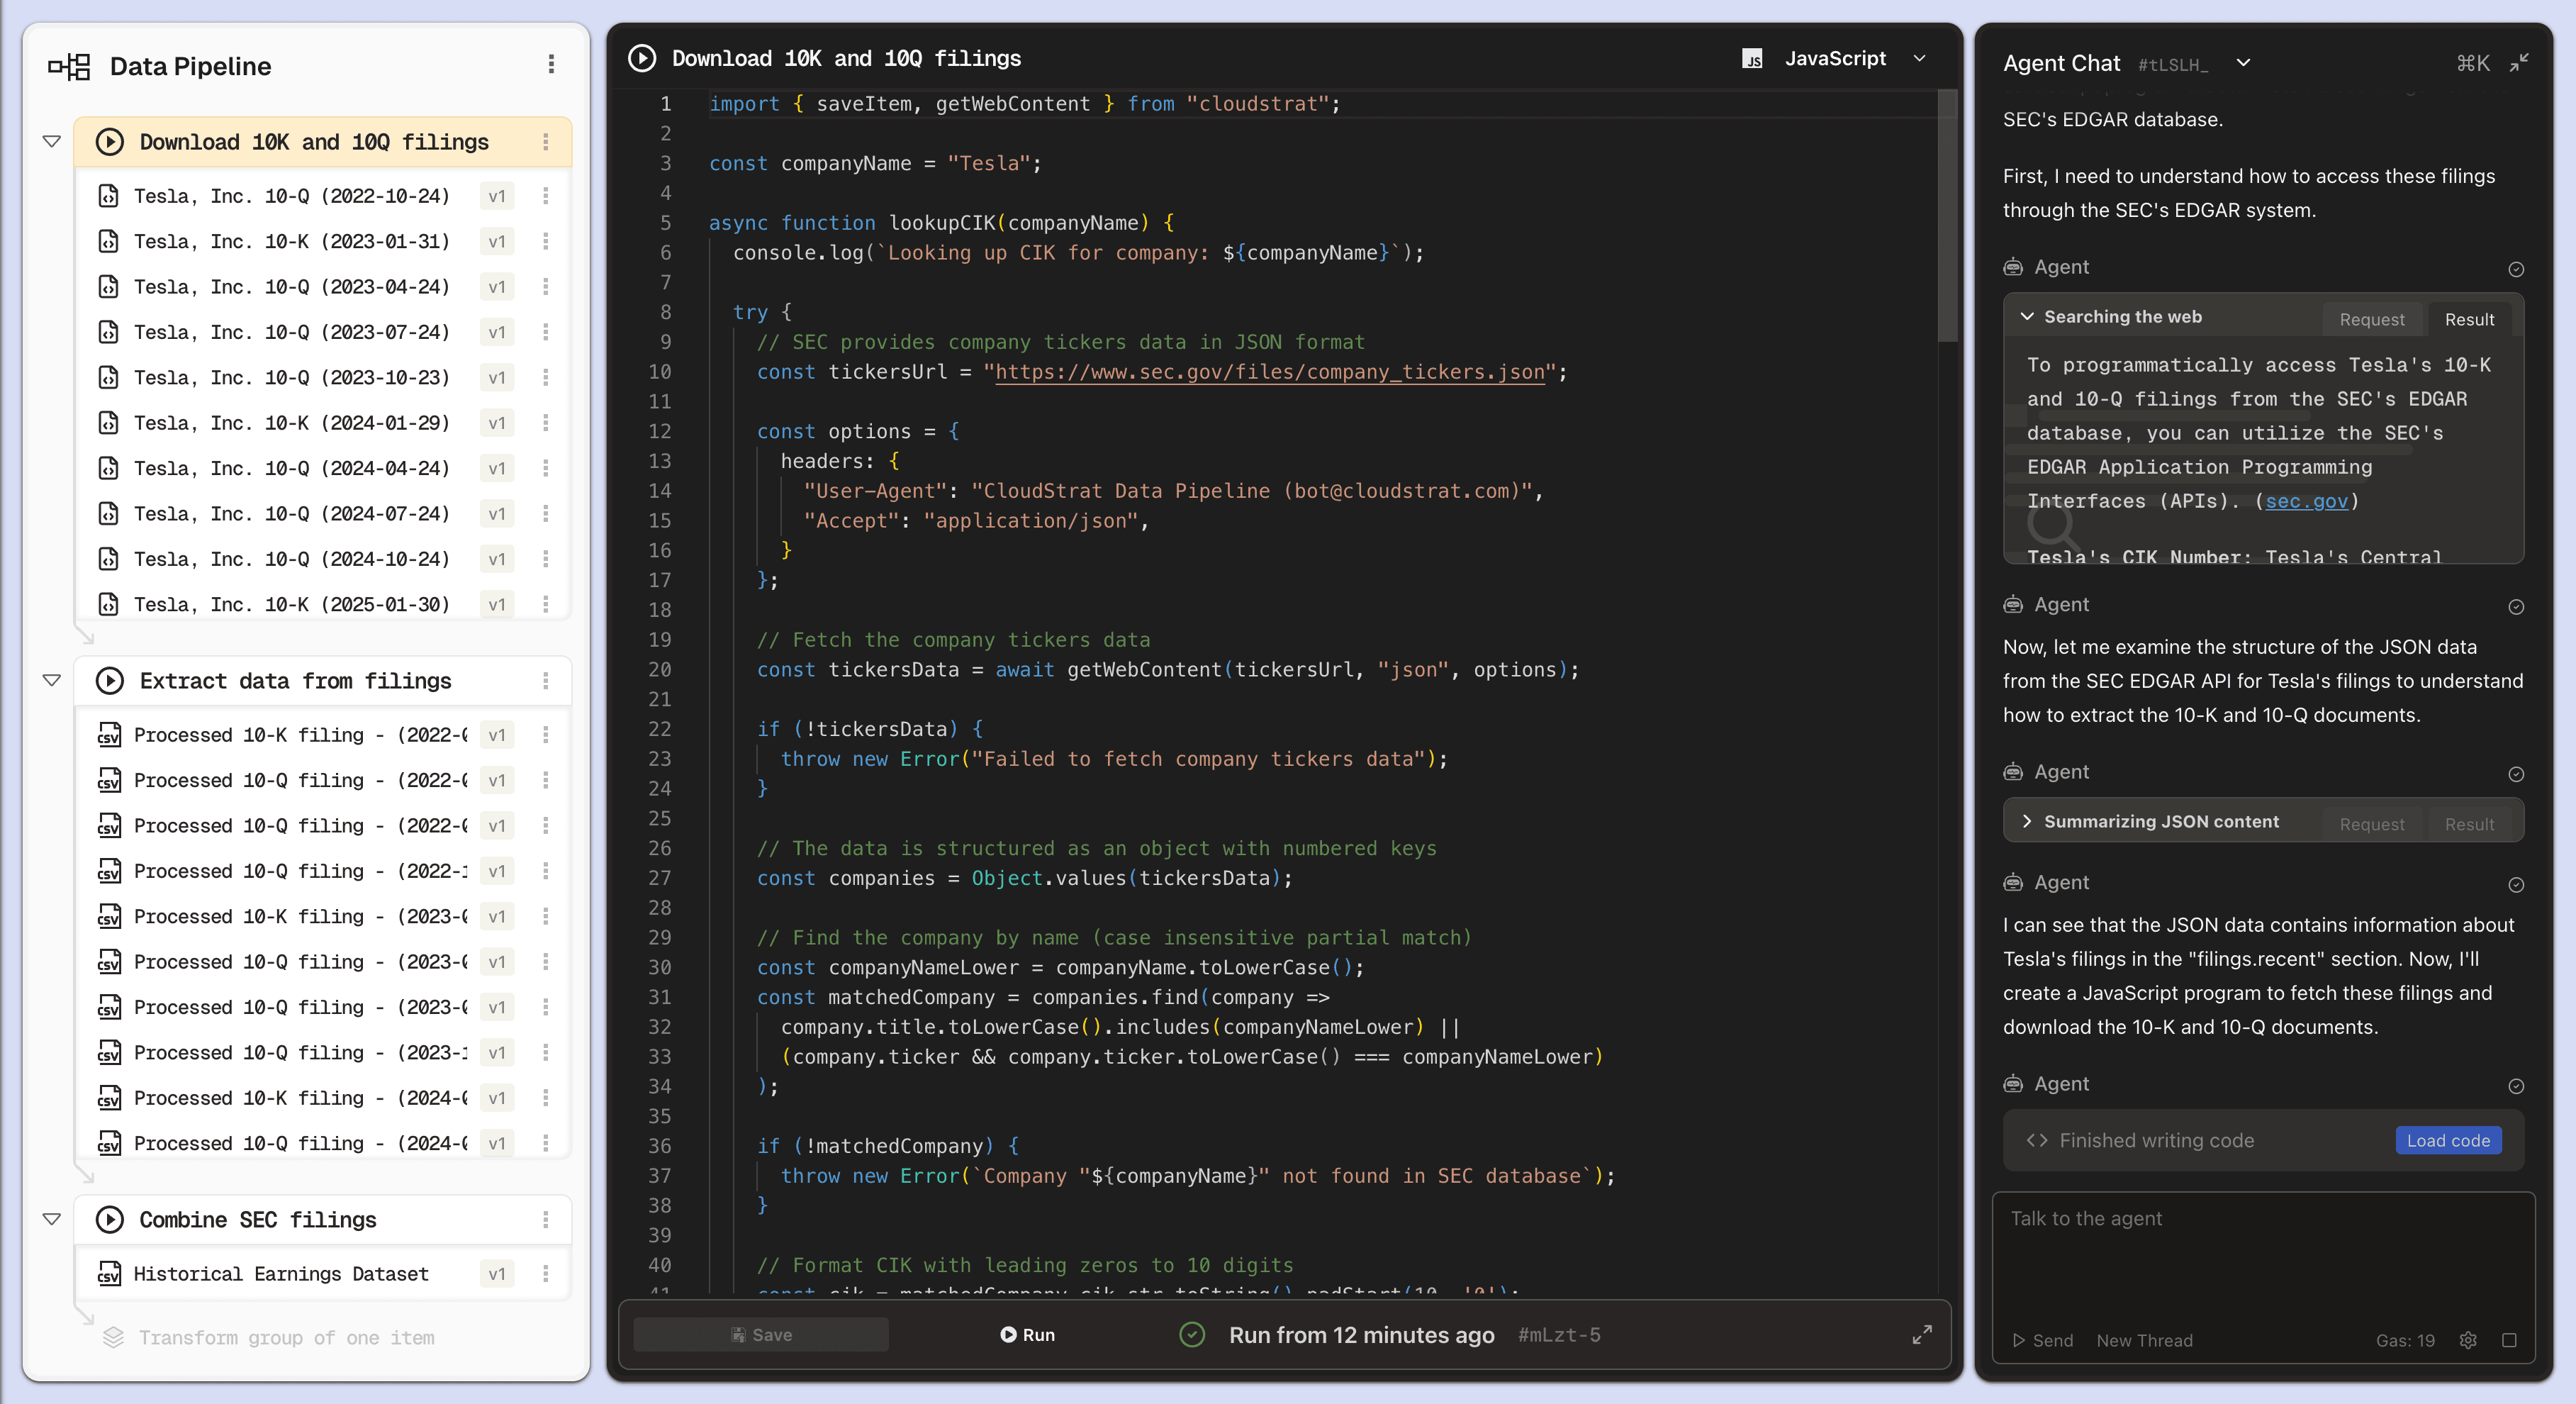Click the CSV icon of Historical Earnings Dataset

pos(109,1274)
